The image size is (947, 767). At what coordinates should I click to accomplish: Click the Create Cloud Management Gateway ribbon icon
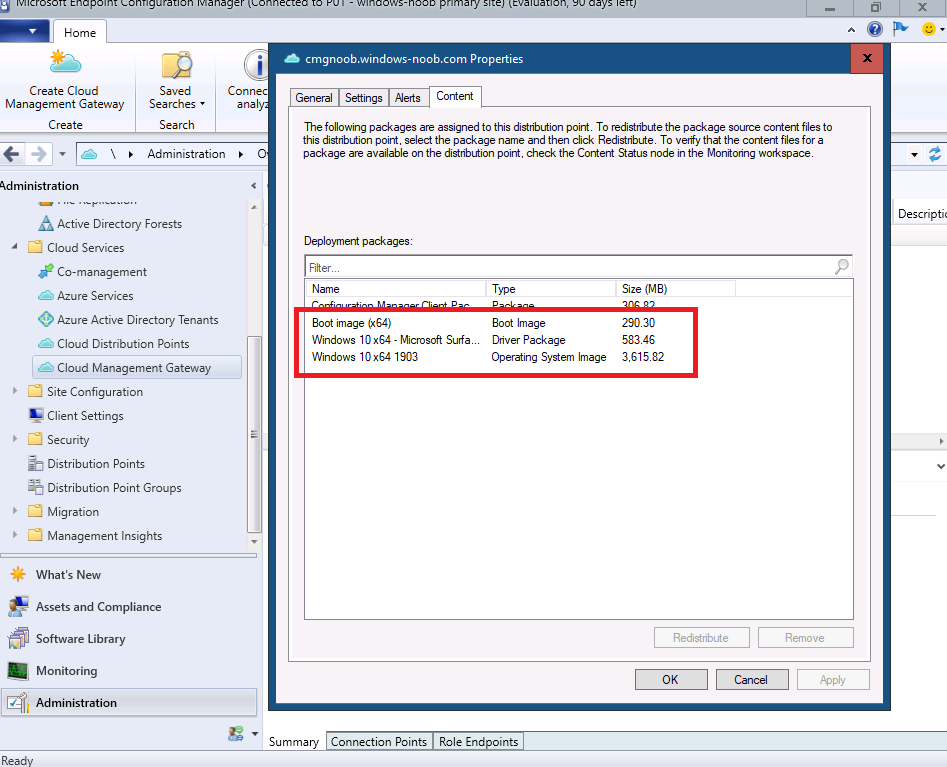(x=65, y=63)
